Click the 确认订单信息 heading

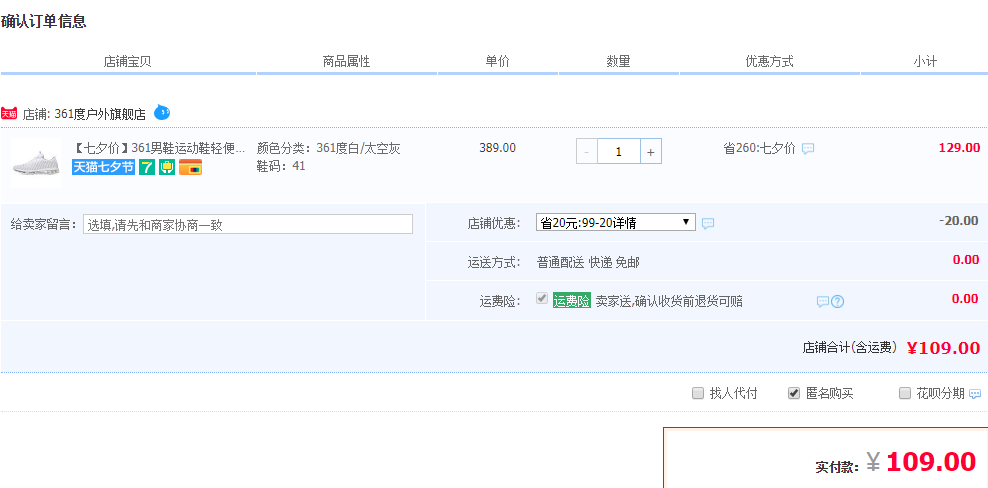click(43, 21)
